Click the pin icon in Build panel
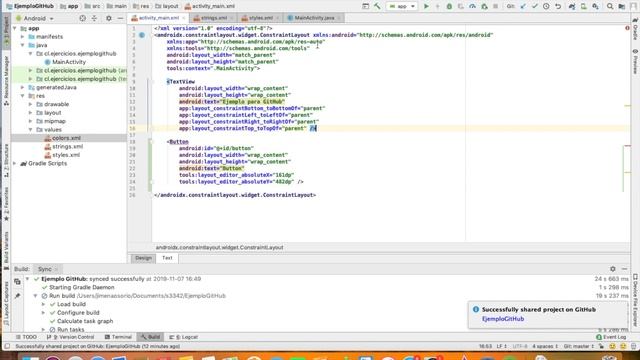 [x=17, y=296]
